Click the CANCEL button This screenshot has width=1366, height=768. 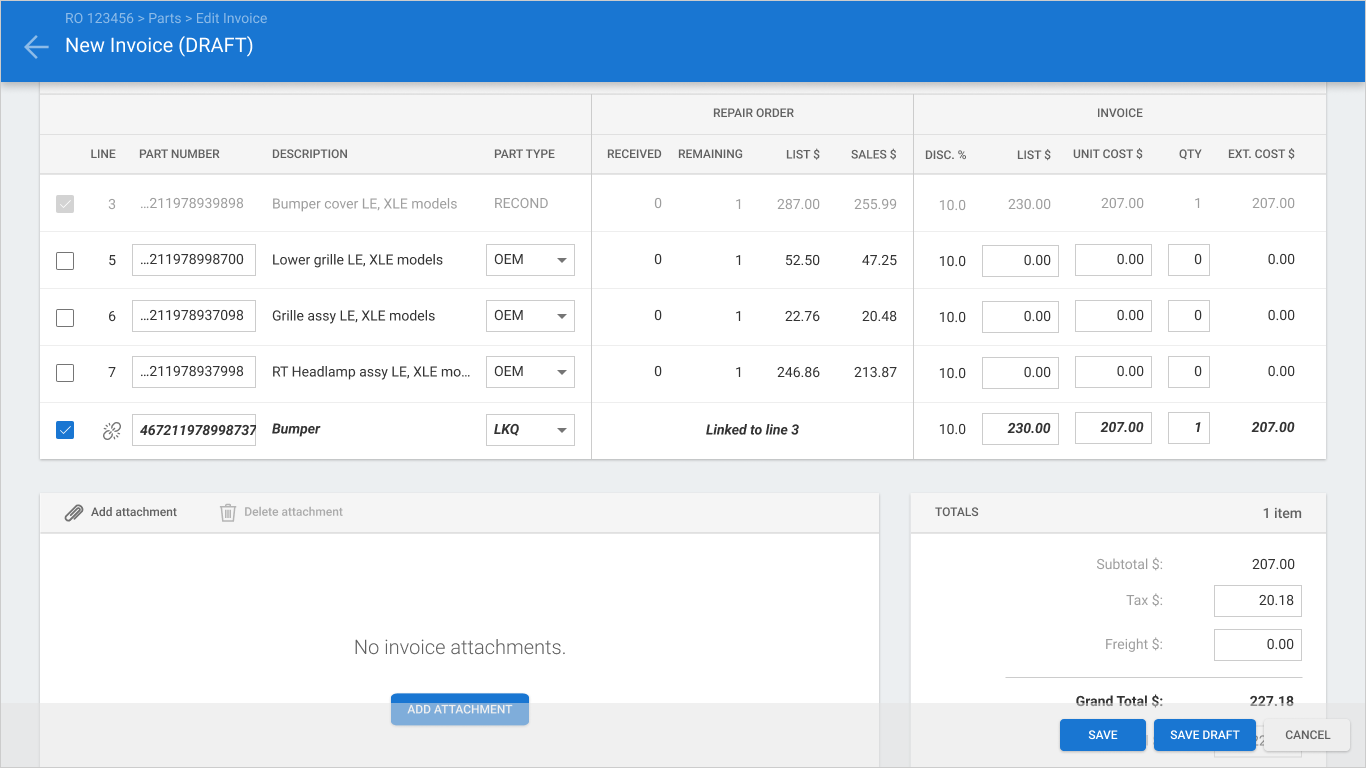pos(1307,735)
